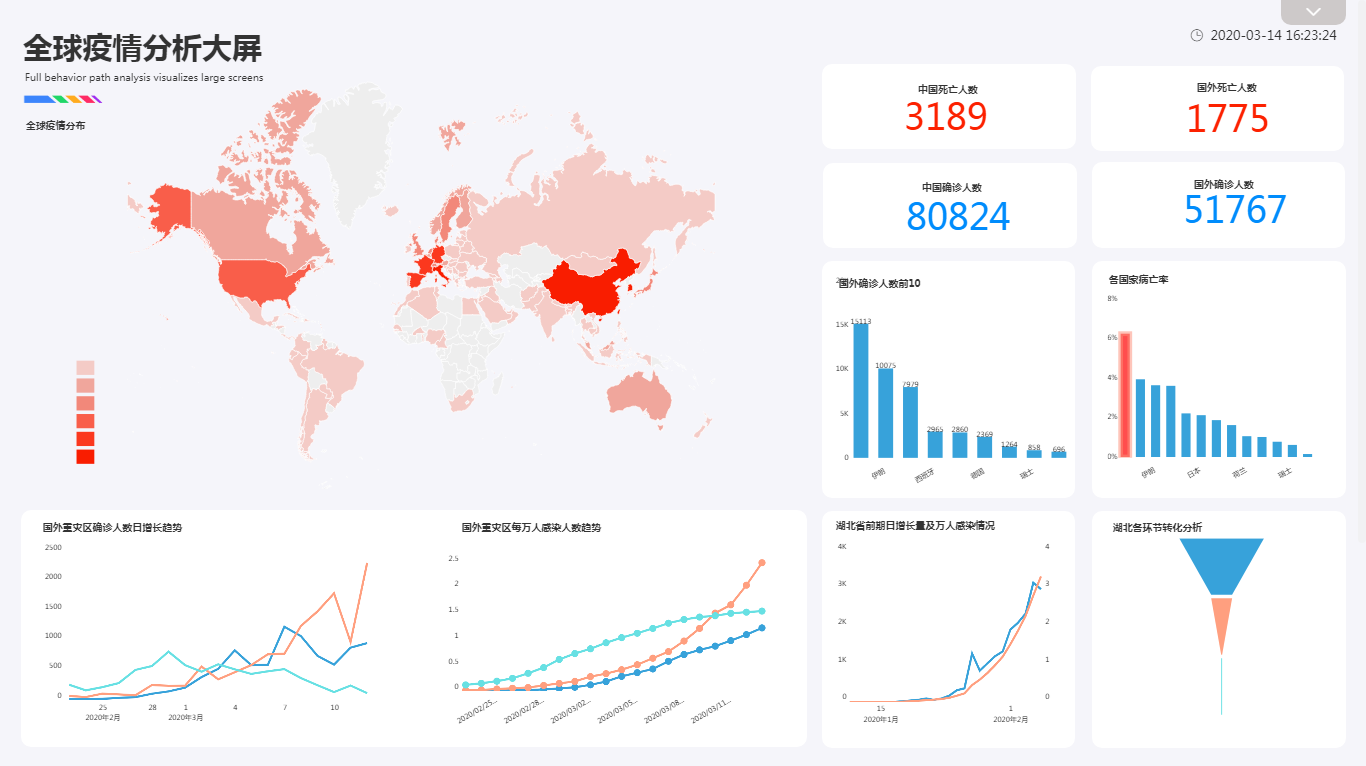Expand the top-right chevron dropdown tab
Viewport: 1366px width, 766px height.
1313,12
